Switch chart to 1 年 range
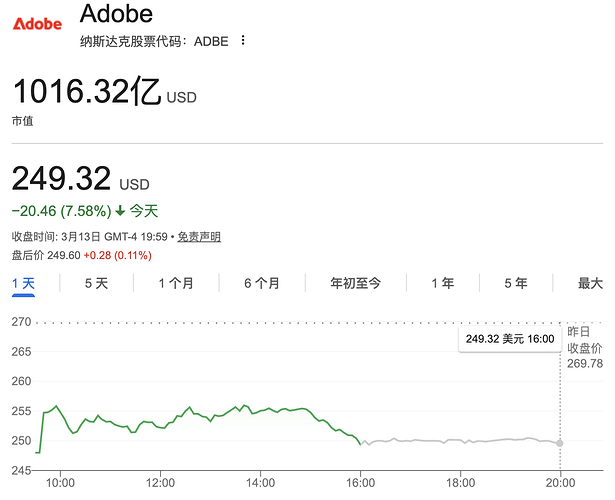The width and height of the screenshot is (615, 500). click(442, 283)
